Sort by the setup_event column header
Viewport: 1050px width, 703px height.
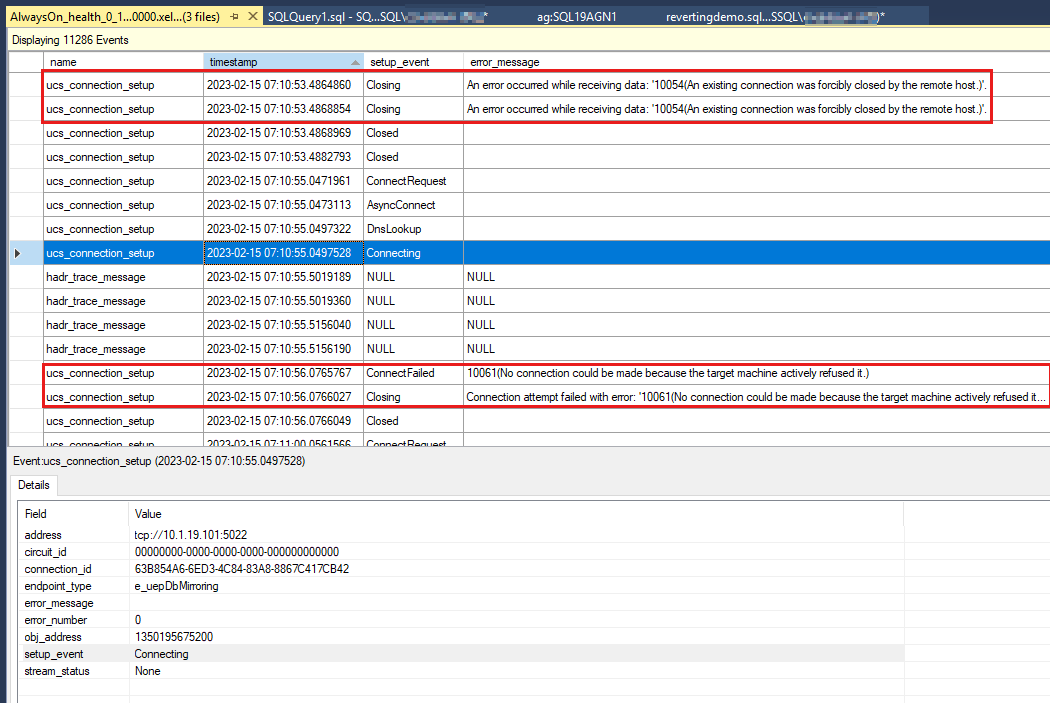point(410,62)
